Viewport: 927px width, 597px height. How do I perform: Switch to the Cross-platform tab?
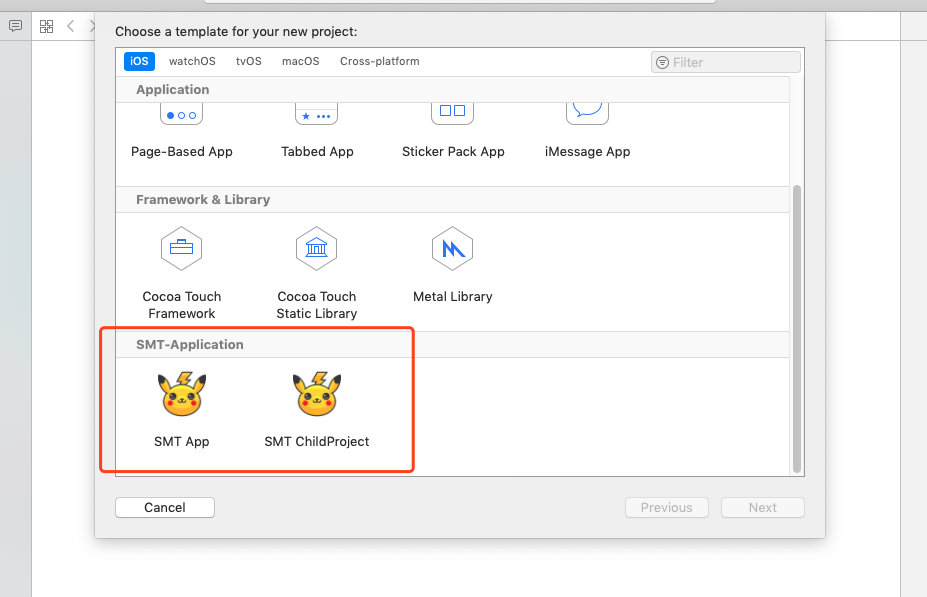[x=380, y=61]
